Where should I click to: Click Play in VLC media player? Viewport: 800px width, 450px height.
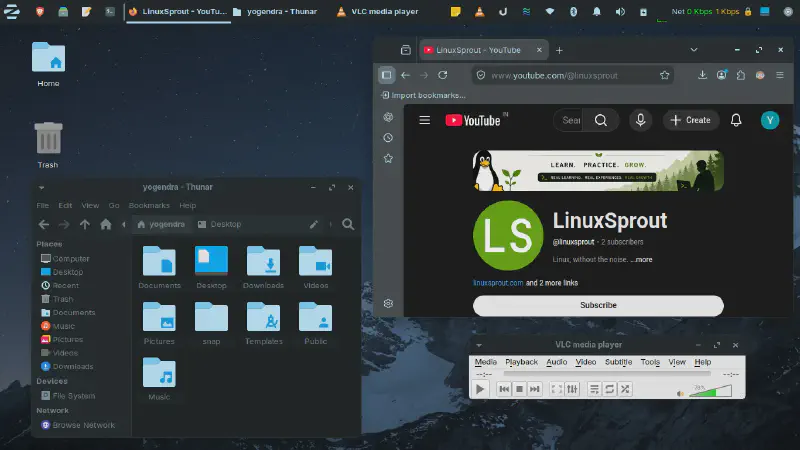(480, 389)
